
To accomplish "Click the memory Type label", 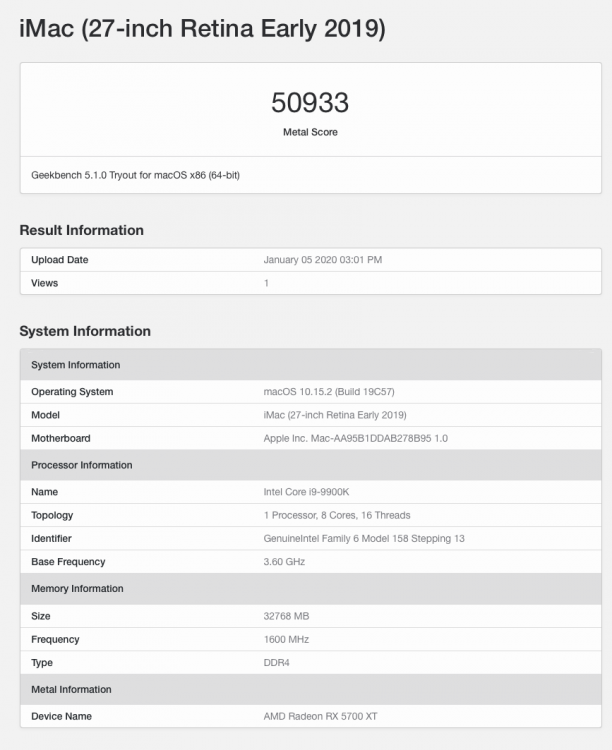I will pos(42,662).
